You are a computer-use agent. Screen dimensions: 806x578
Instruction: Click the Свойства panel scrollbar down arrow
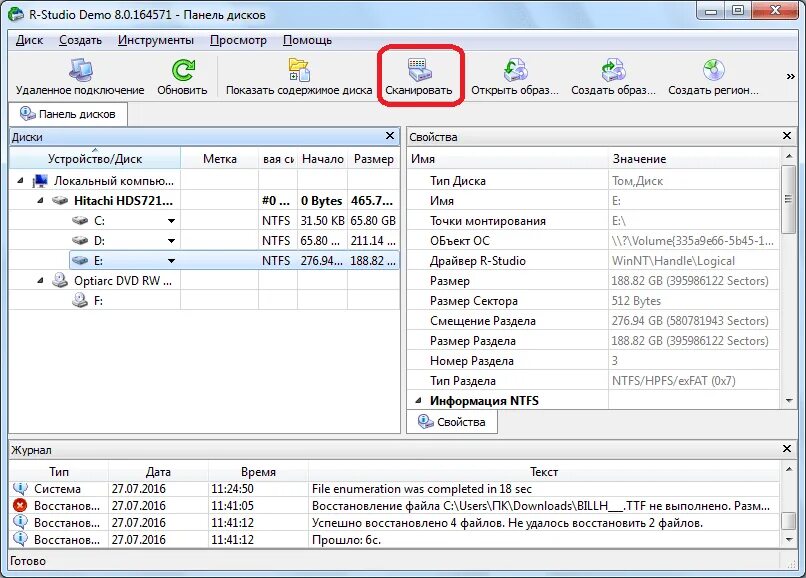click(788, 400)
